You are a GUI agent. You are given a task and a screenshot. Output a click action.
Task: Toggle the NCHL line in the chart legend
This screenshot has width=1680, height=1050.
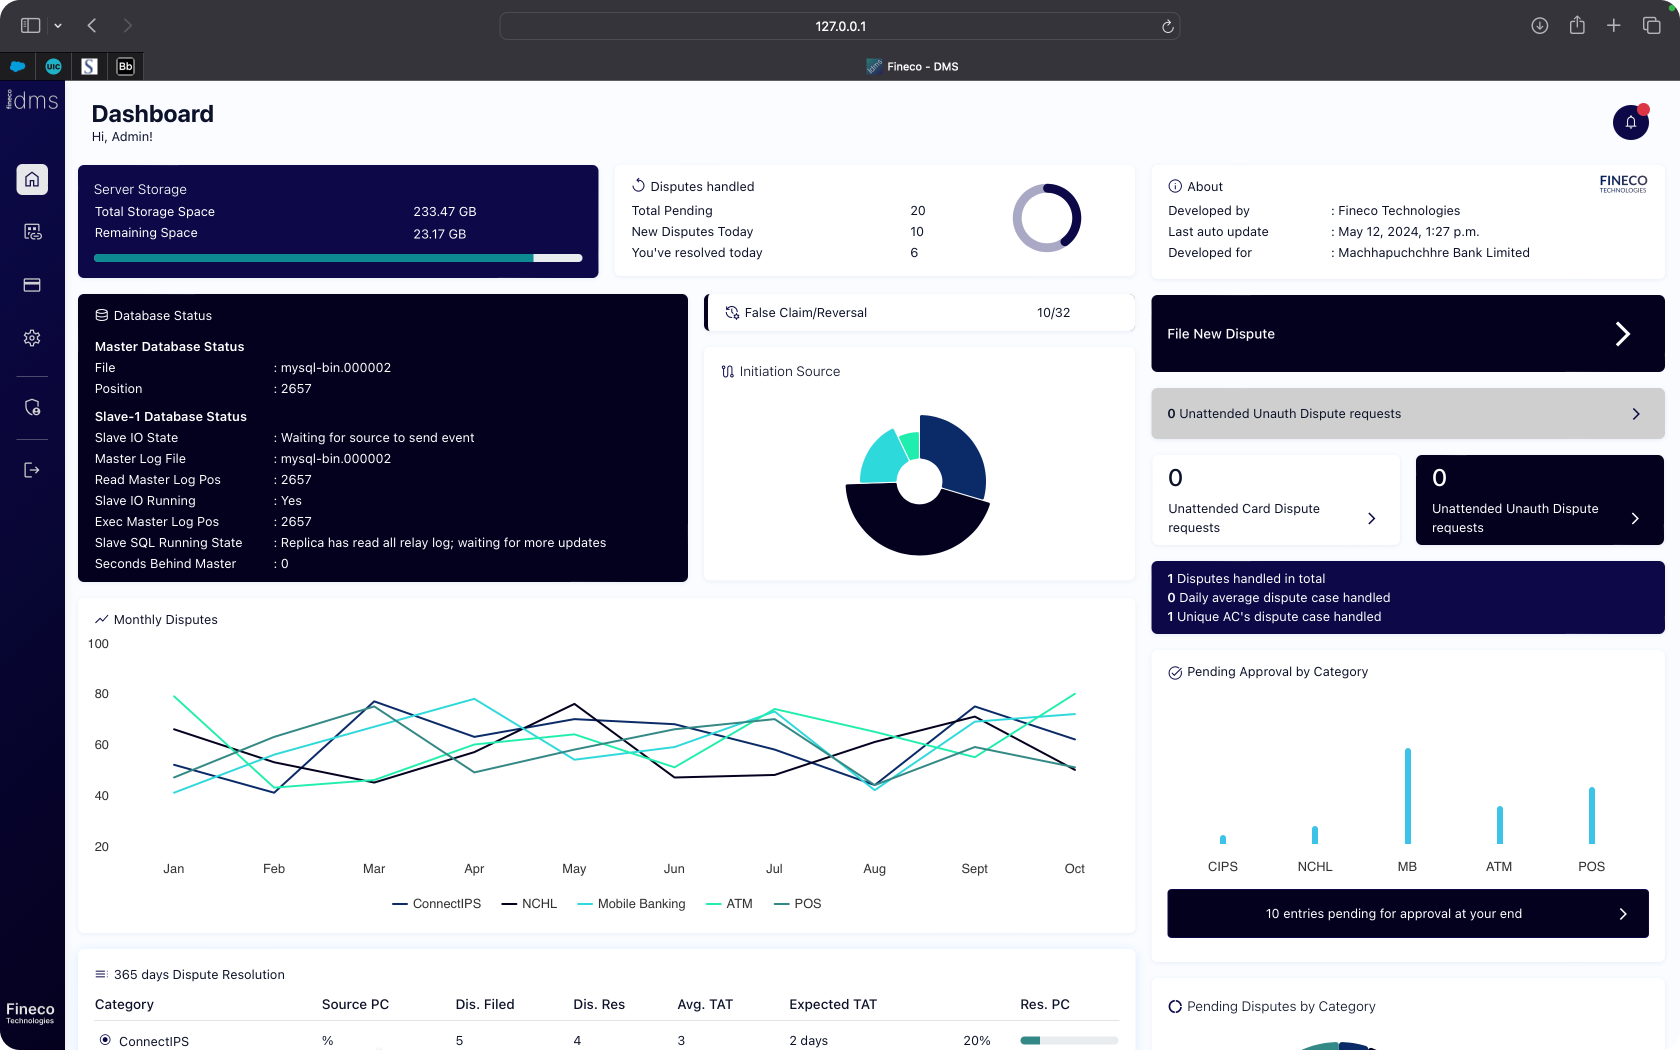point(529,903)
